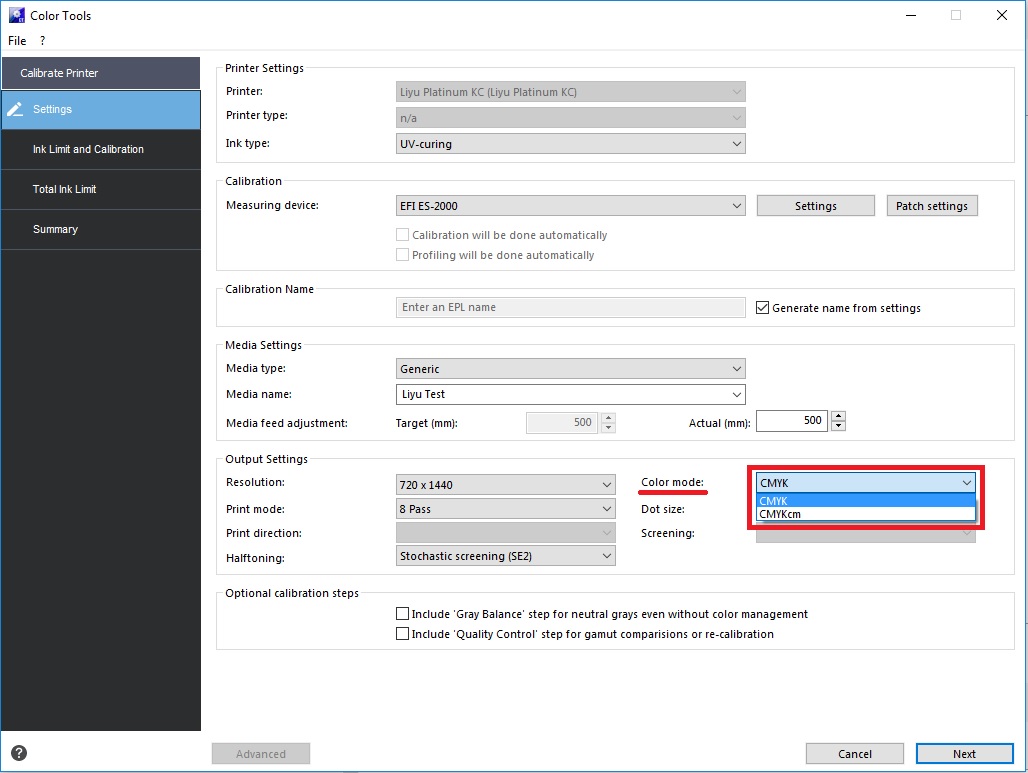Expand the Measuring device dropdown
This screenshot has width=1028, height=773.
coord(571,206)
